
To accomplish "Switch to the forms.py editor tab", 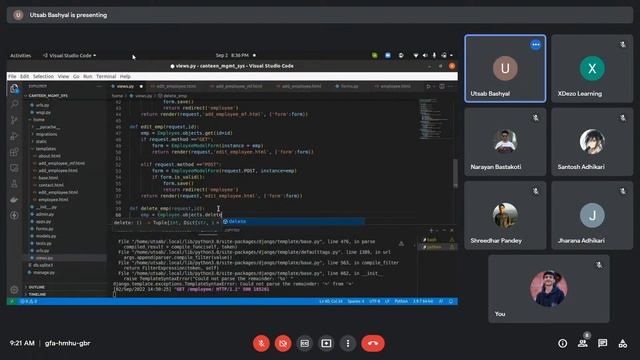I will [349, 86].
